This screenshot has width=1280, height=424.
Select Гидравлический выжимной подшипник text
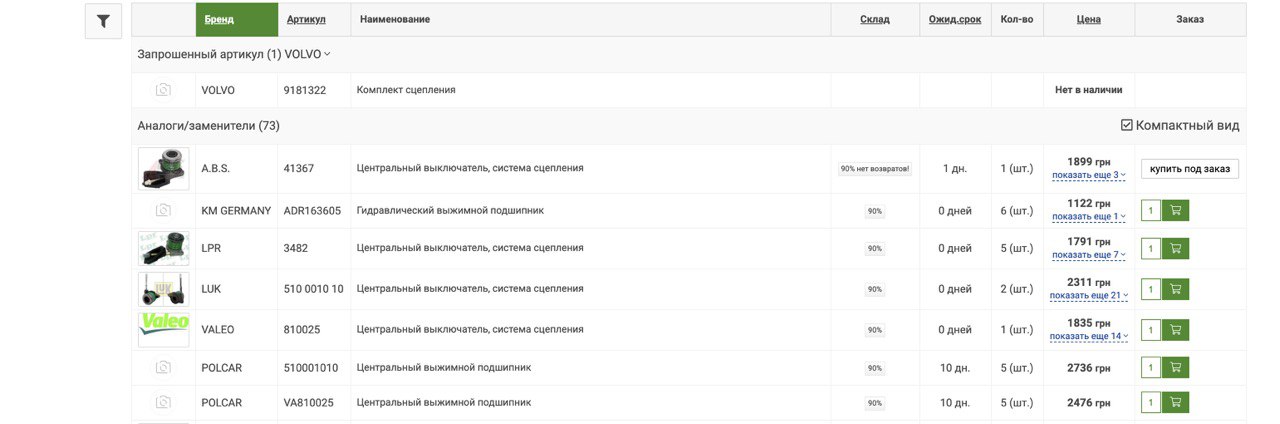(450, 211)
